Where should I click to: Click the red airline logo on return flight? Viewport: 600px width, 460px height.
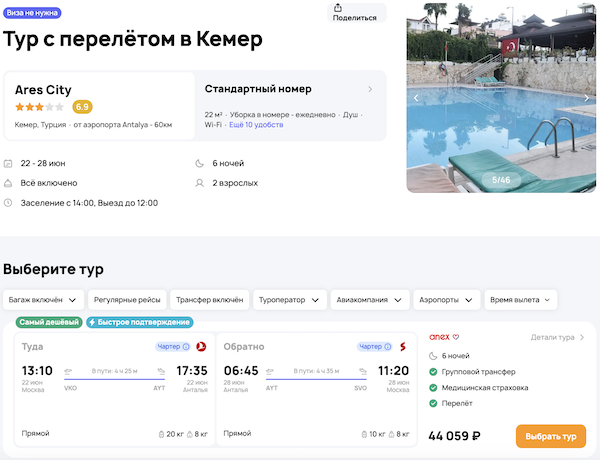pyautogui.click(x=403, y=347)
